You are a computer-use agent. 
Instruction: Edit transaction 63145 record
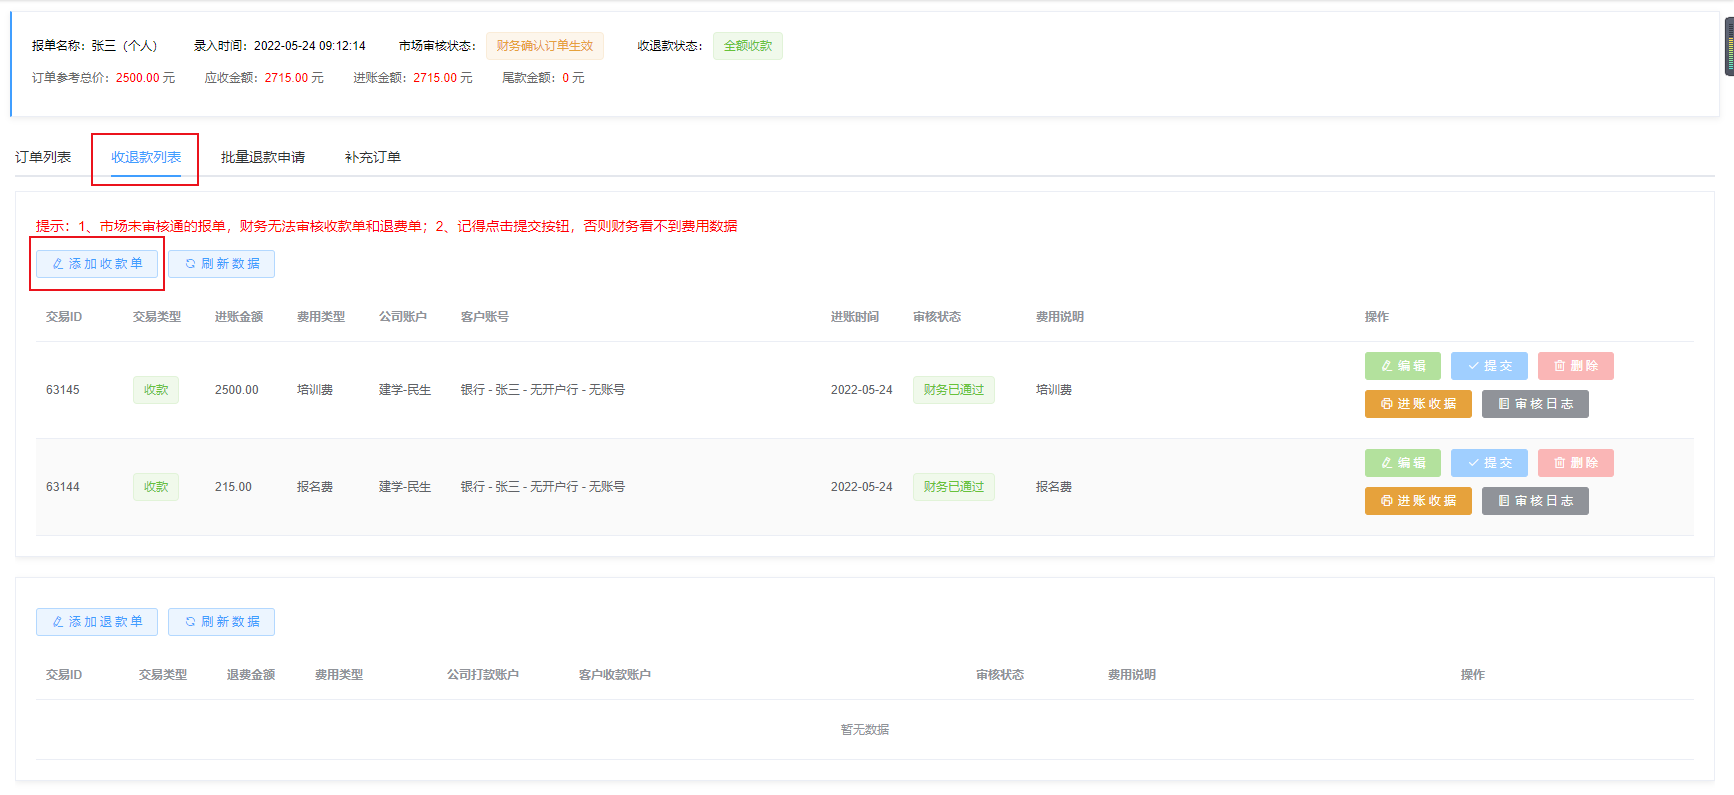click(1402, 366)
